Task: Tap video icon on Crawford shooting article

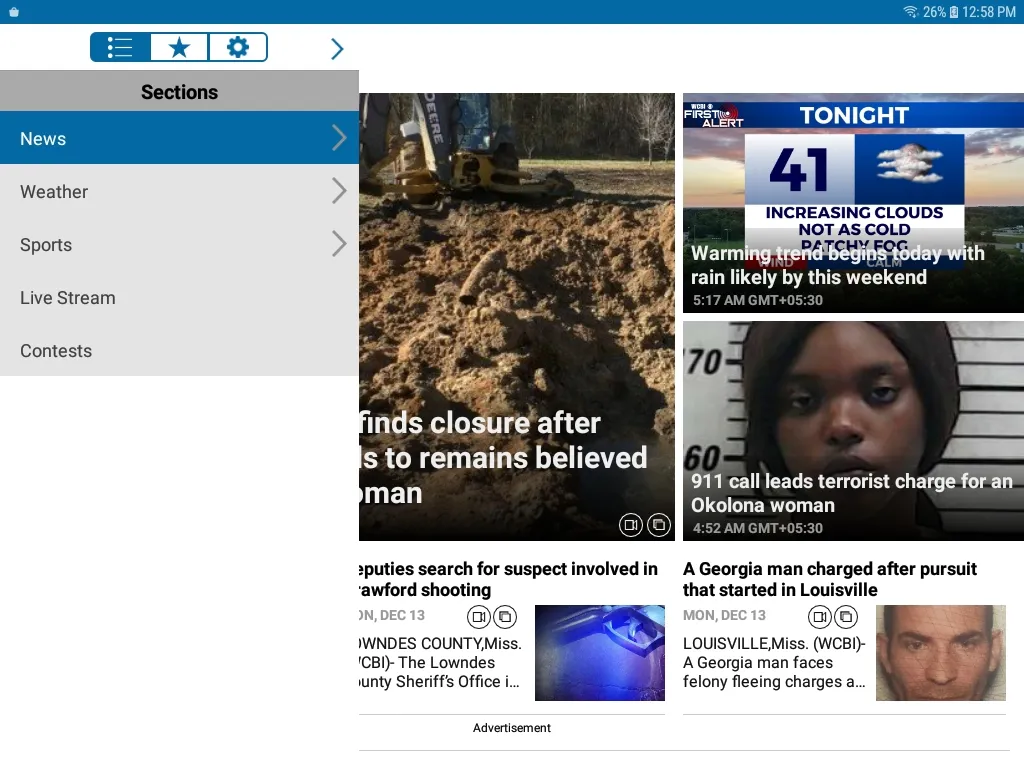Action: click(479, 616)
